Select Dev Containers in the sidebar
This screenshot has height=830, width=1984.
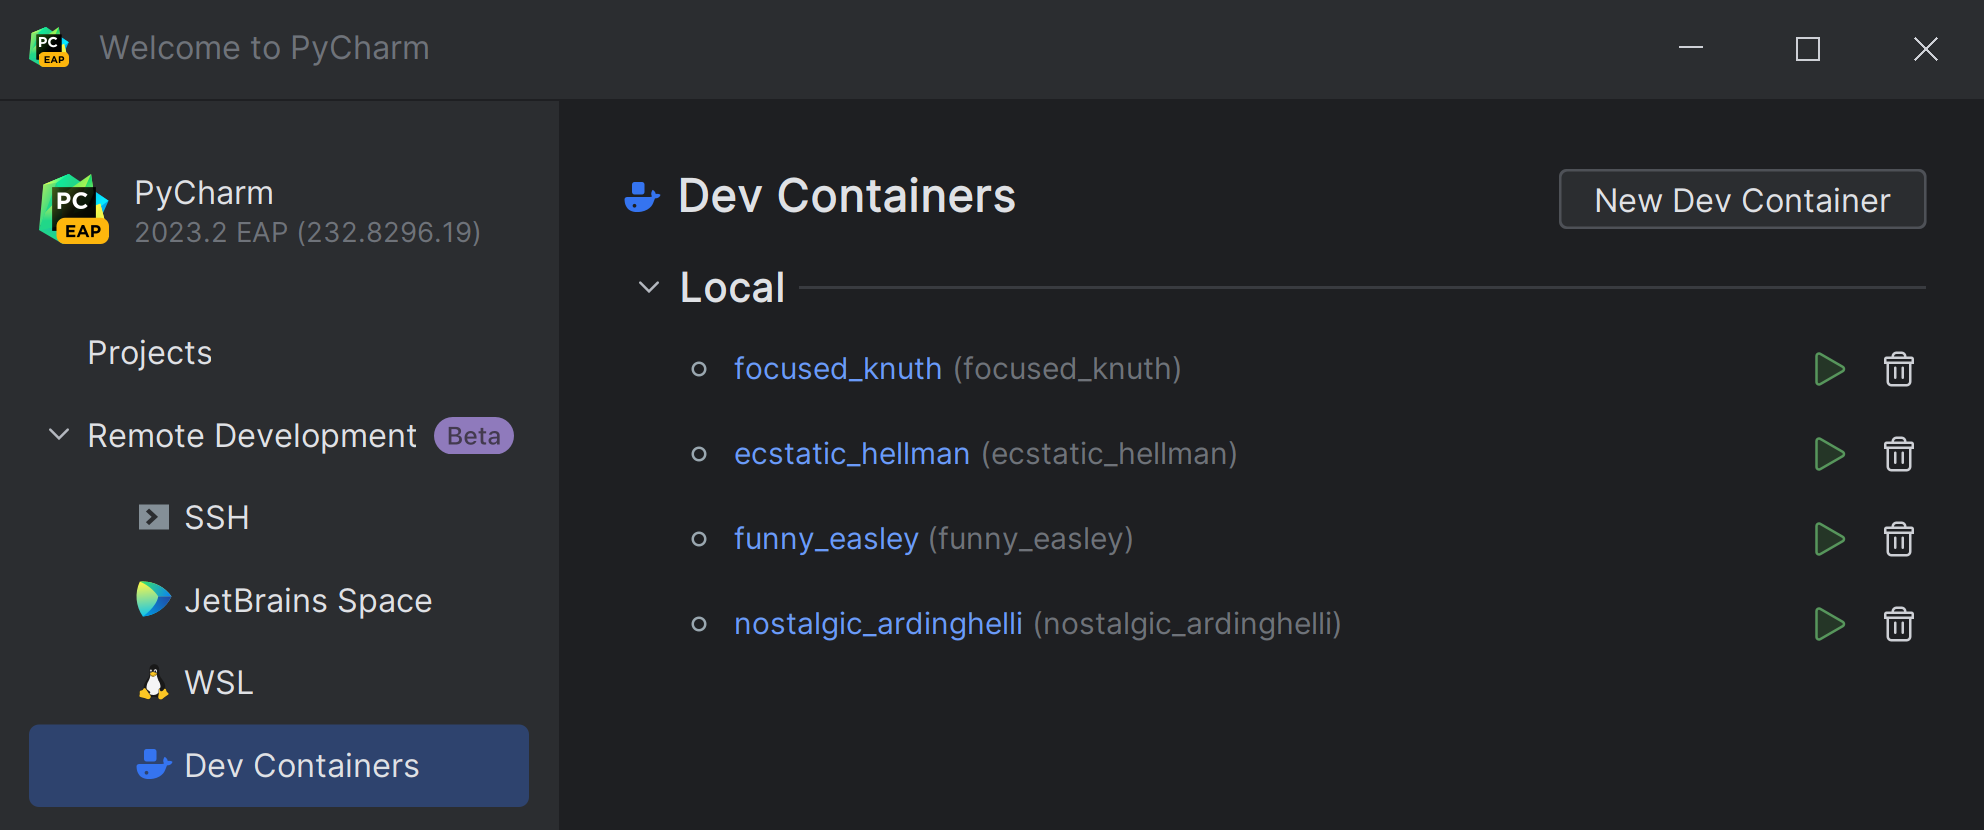279,766
